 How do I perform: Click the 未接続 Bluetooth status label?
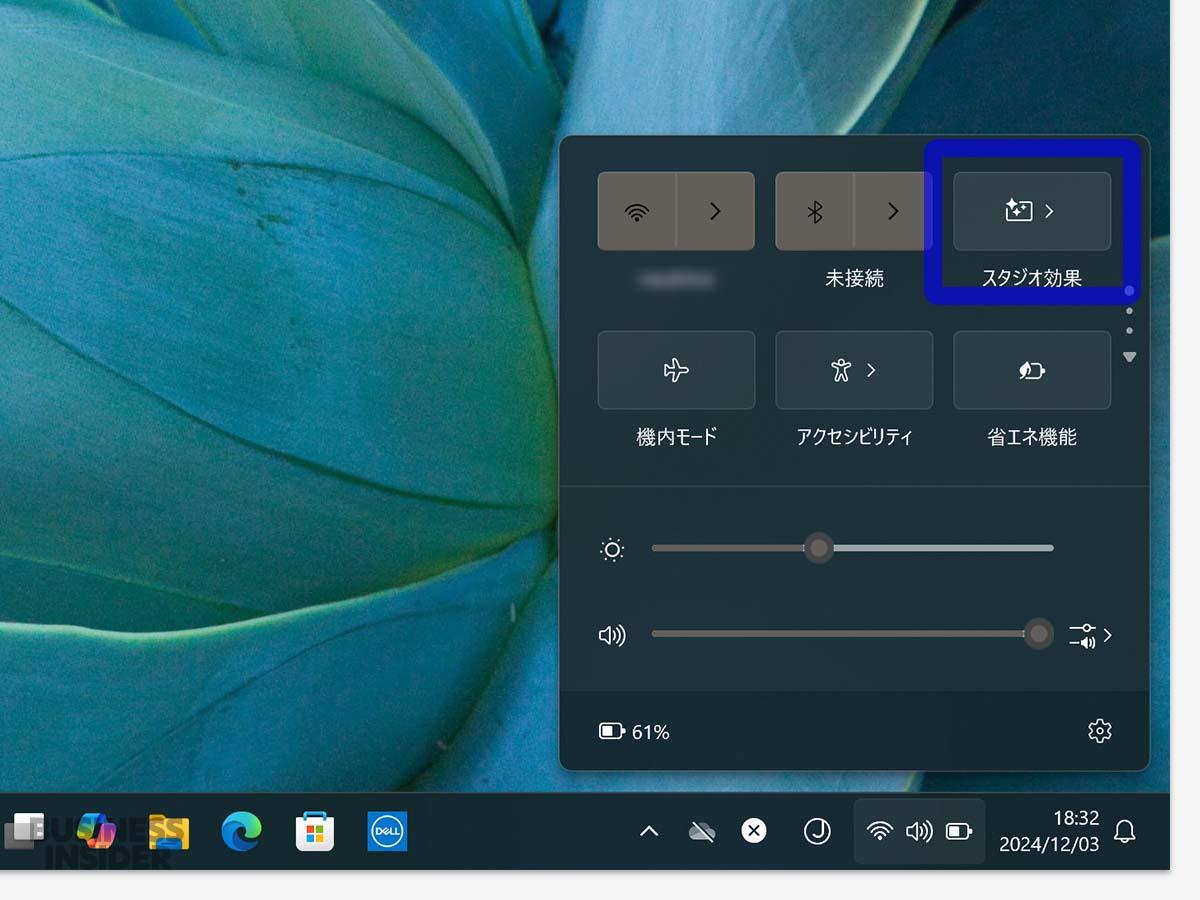[854, 279]
